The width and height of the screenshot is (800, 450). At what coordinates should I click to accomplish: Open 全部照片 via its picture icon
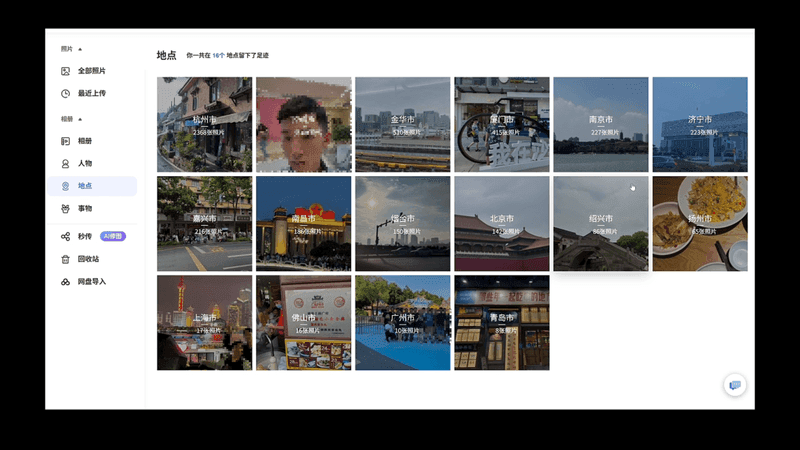(66, 71)
